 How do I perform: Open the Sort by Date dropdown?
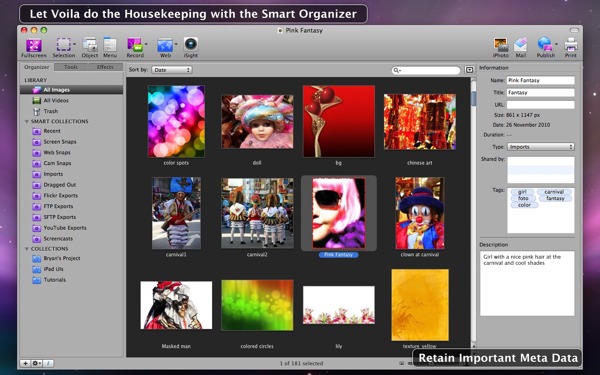pyautogui.click(x=172, y=70)
